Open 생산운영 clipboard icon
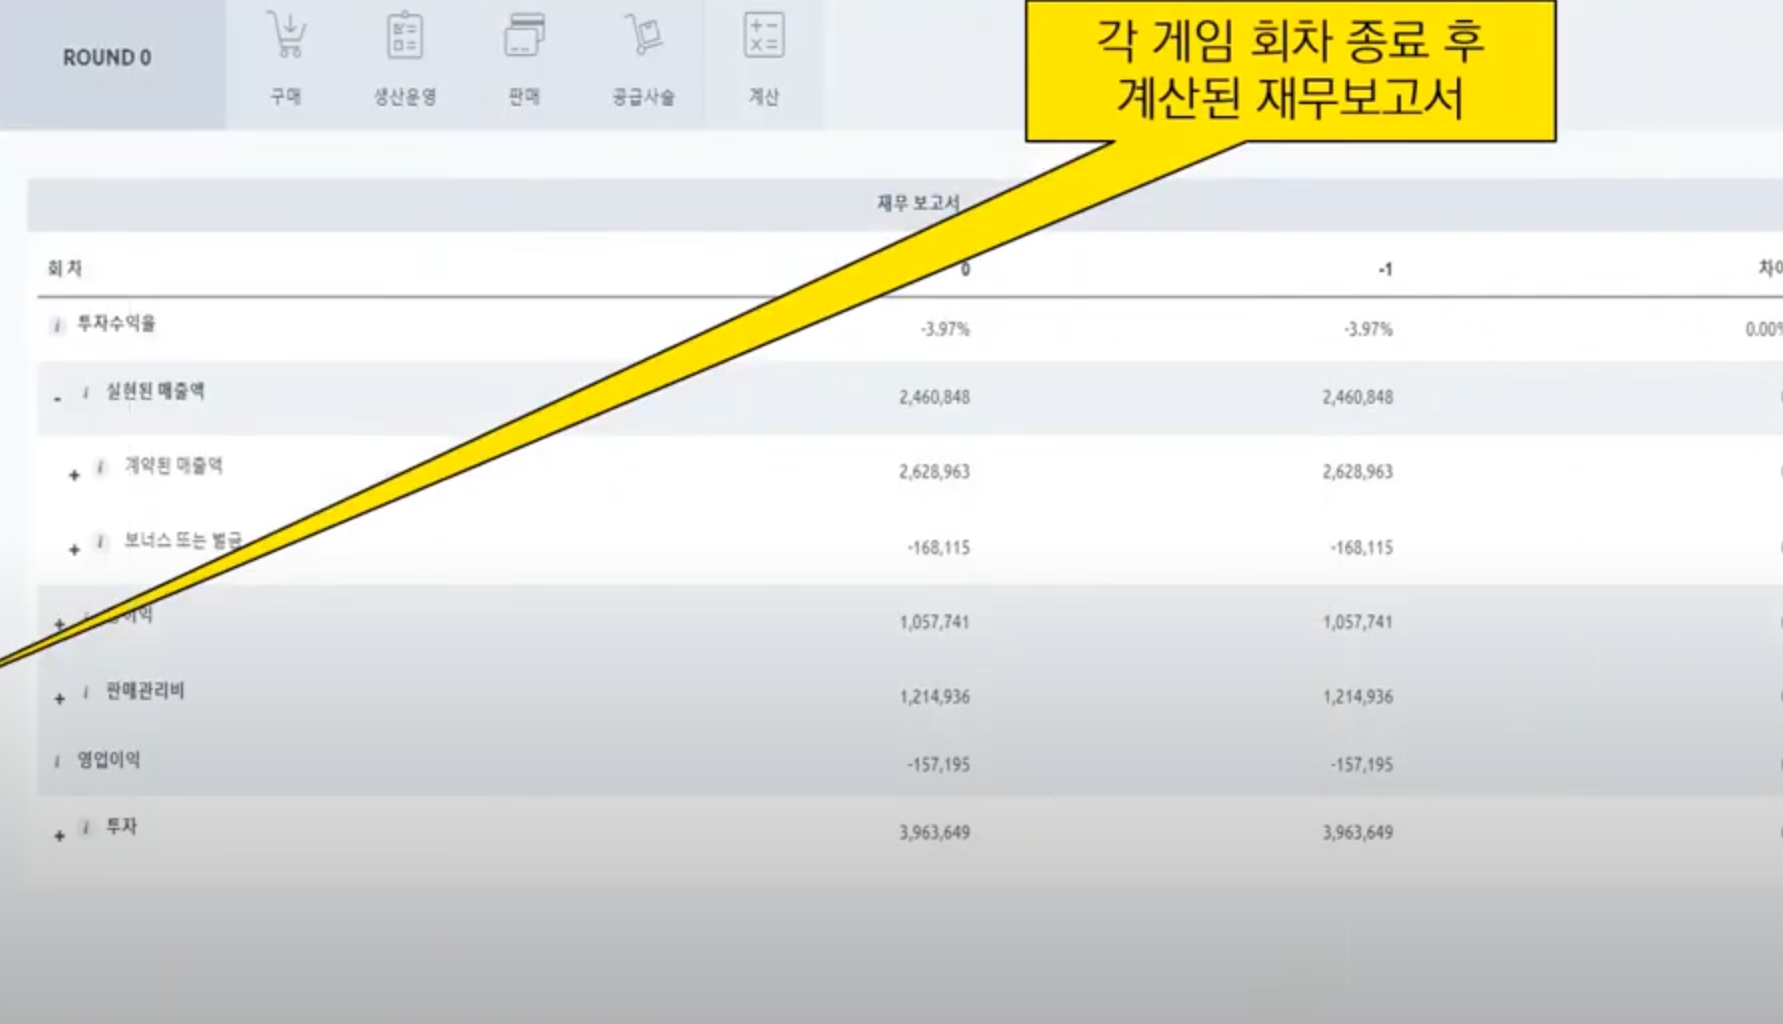1783x1024 pixels. click(406, 36)
